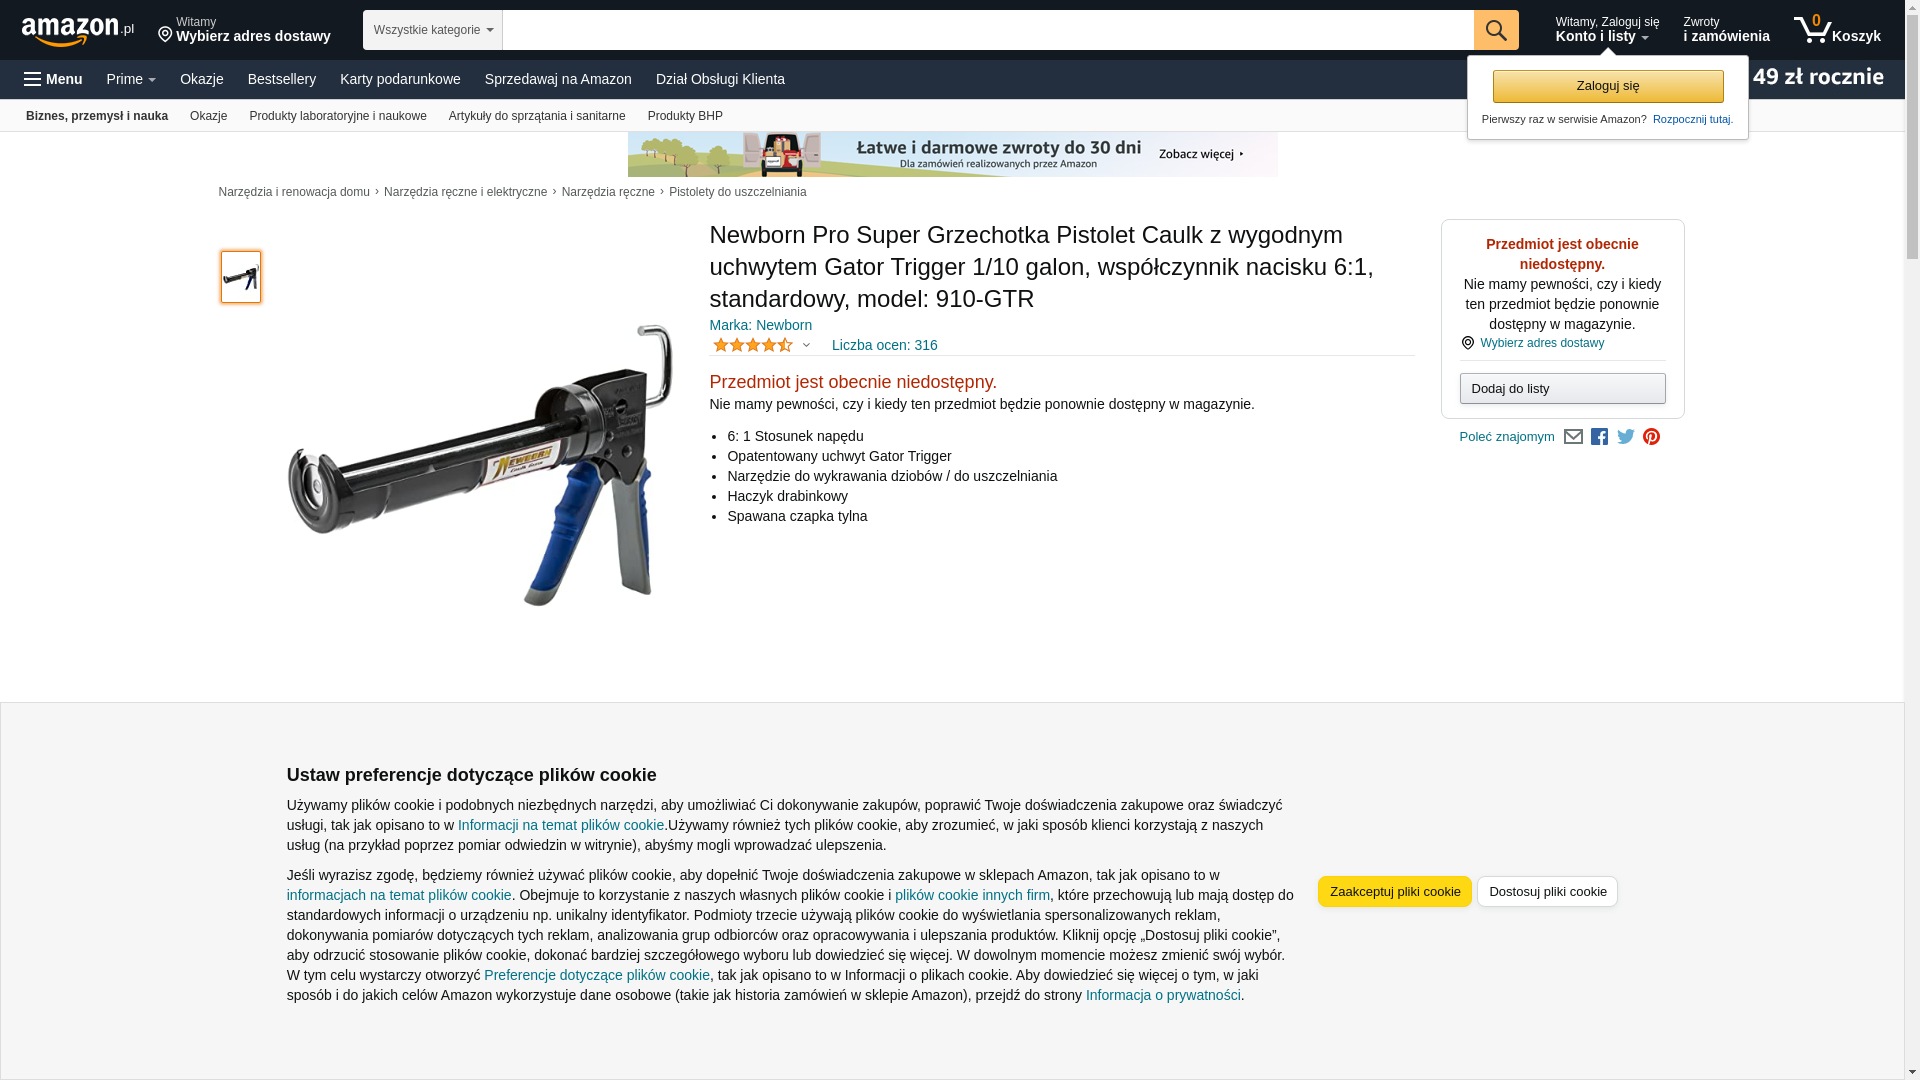Select Produkty BHP category tab
The width and height of the screenshot is (1920, 1080).
coord(685,116)
